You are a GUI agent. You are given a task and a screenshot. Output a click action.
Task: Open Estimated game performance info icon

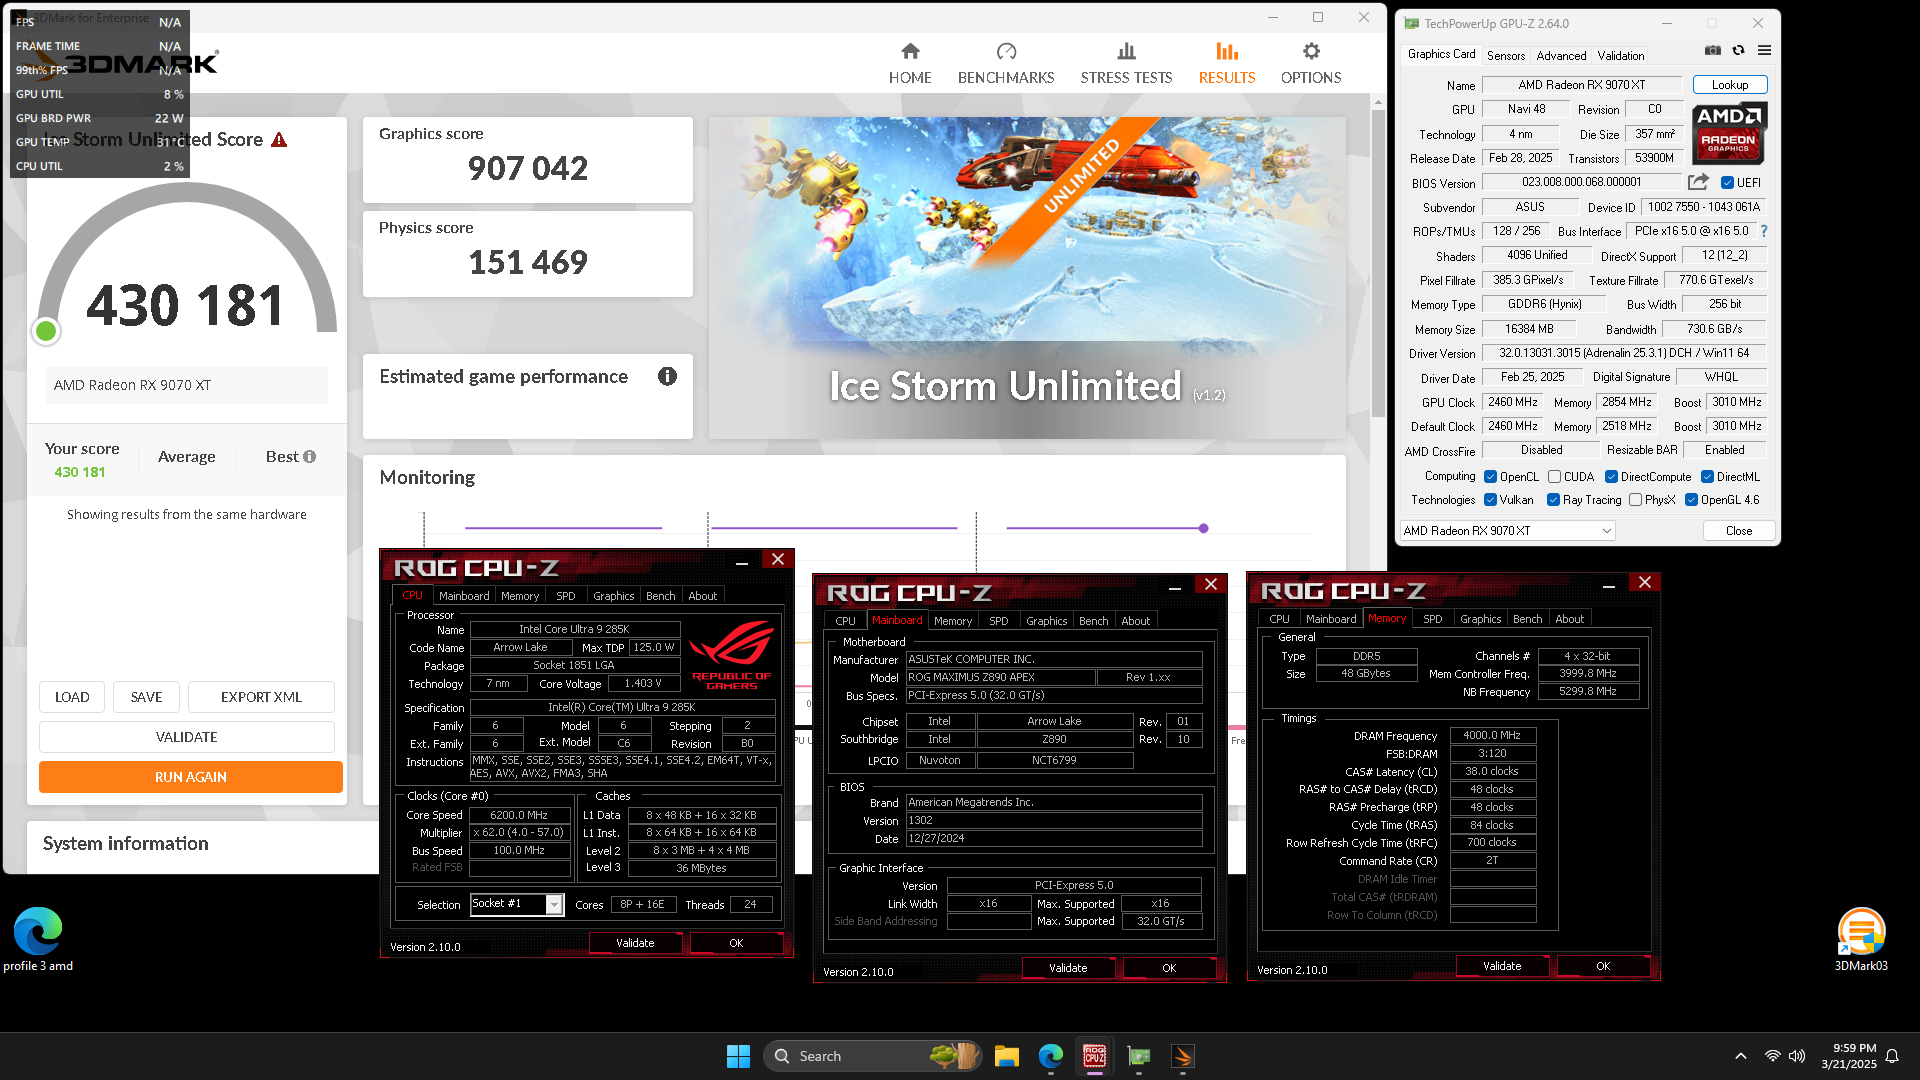[667, 376]
